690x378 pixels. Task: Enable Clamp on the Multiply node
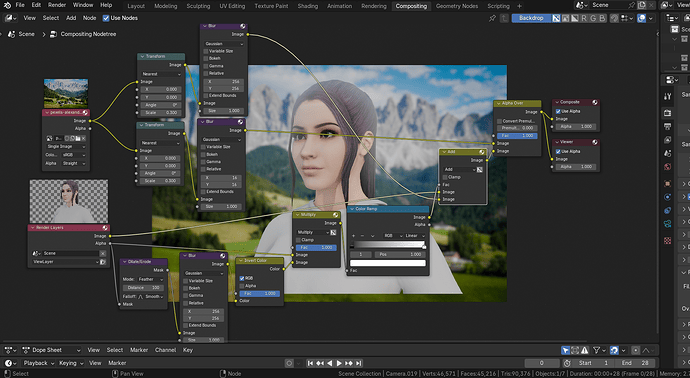click(x=298, y=240)
